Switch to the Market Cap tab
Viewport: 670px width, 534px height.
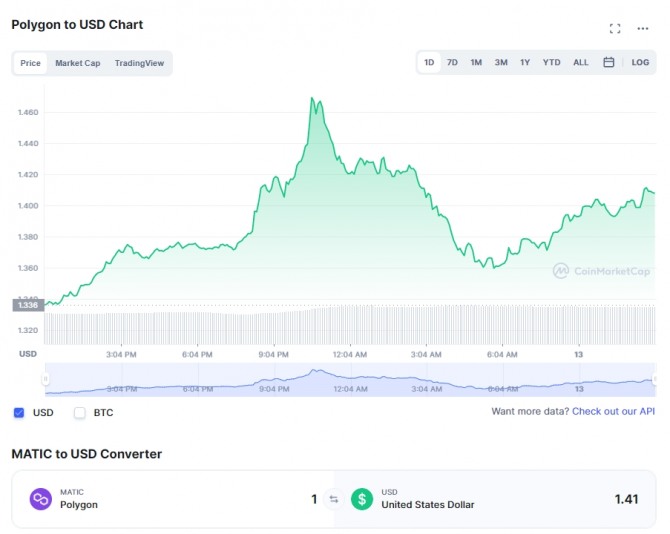78,63
